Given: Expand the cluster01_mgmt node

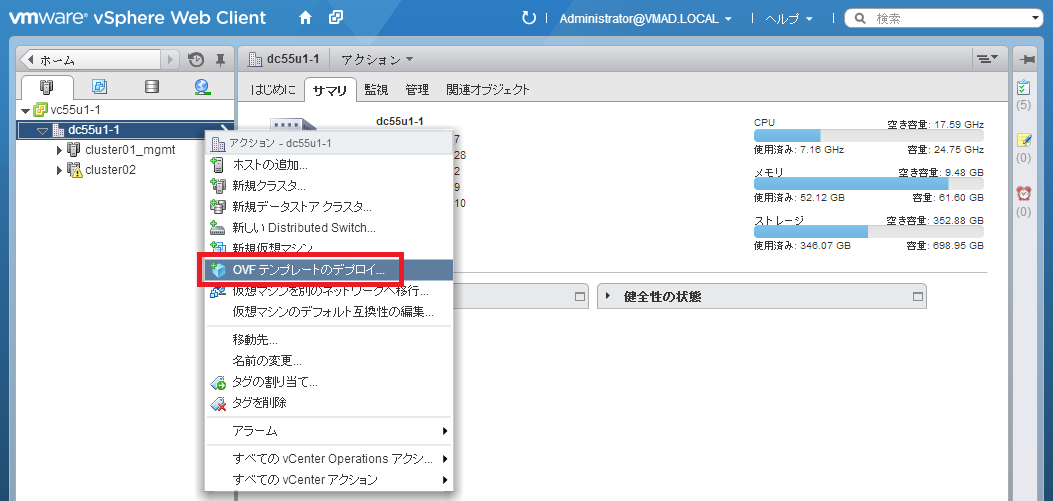Looking at the screenshot, I should (x=60, y=150).
